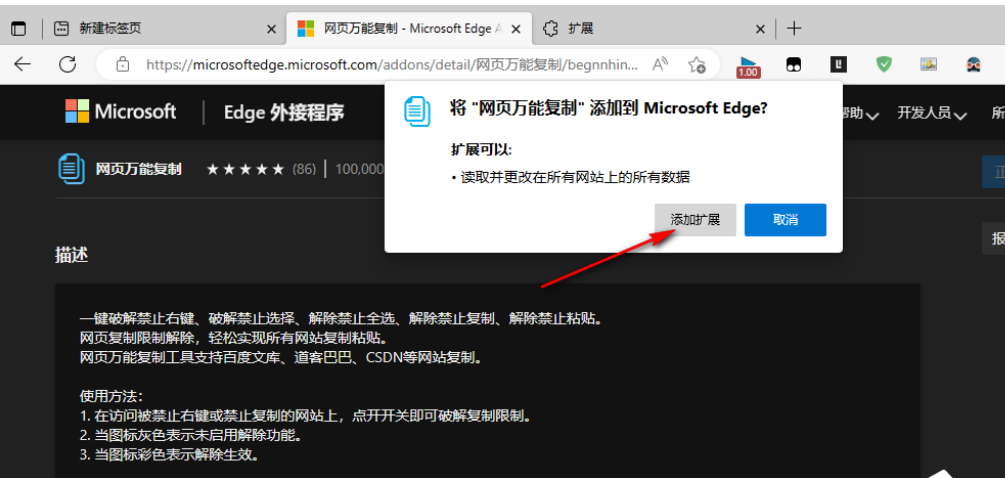
Task: Switch to the 新建标签页 tab
Action: pyautogui.click(x=110, y=28)
